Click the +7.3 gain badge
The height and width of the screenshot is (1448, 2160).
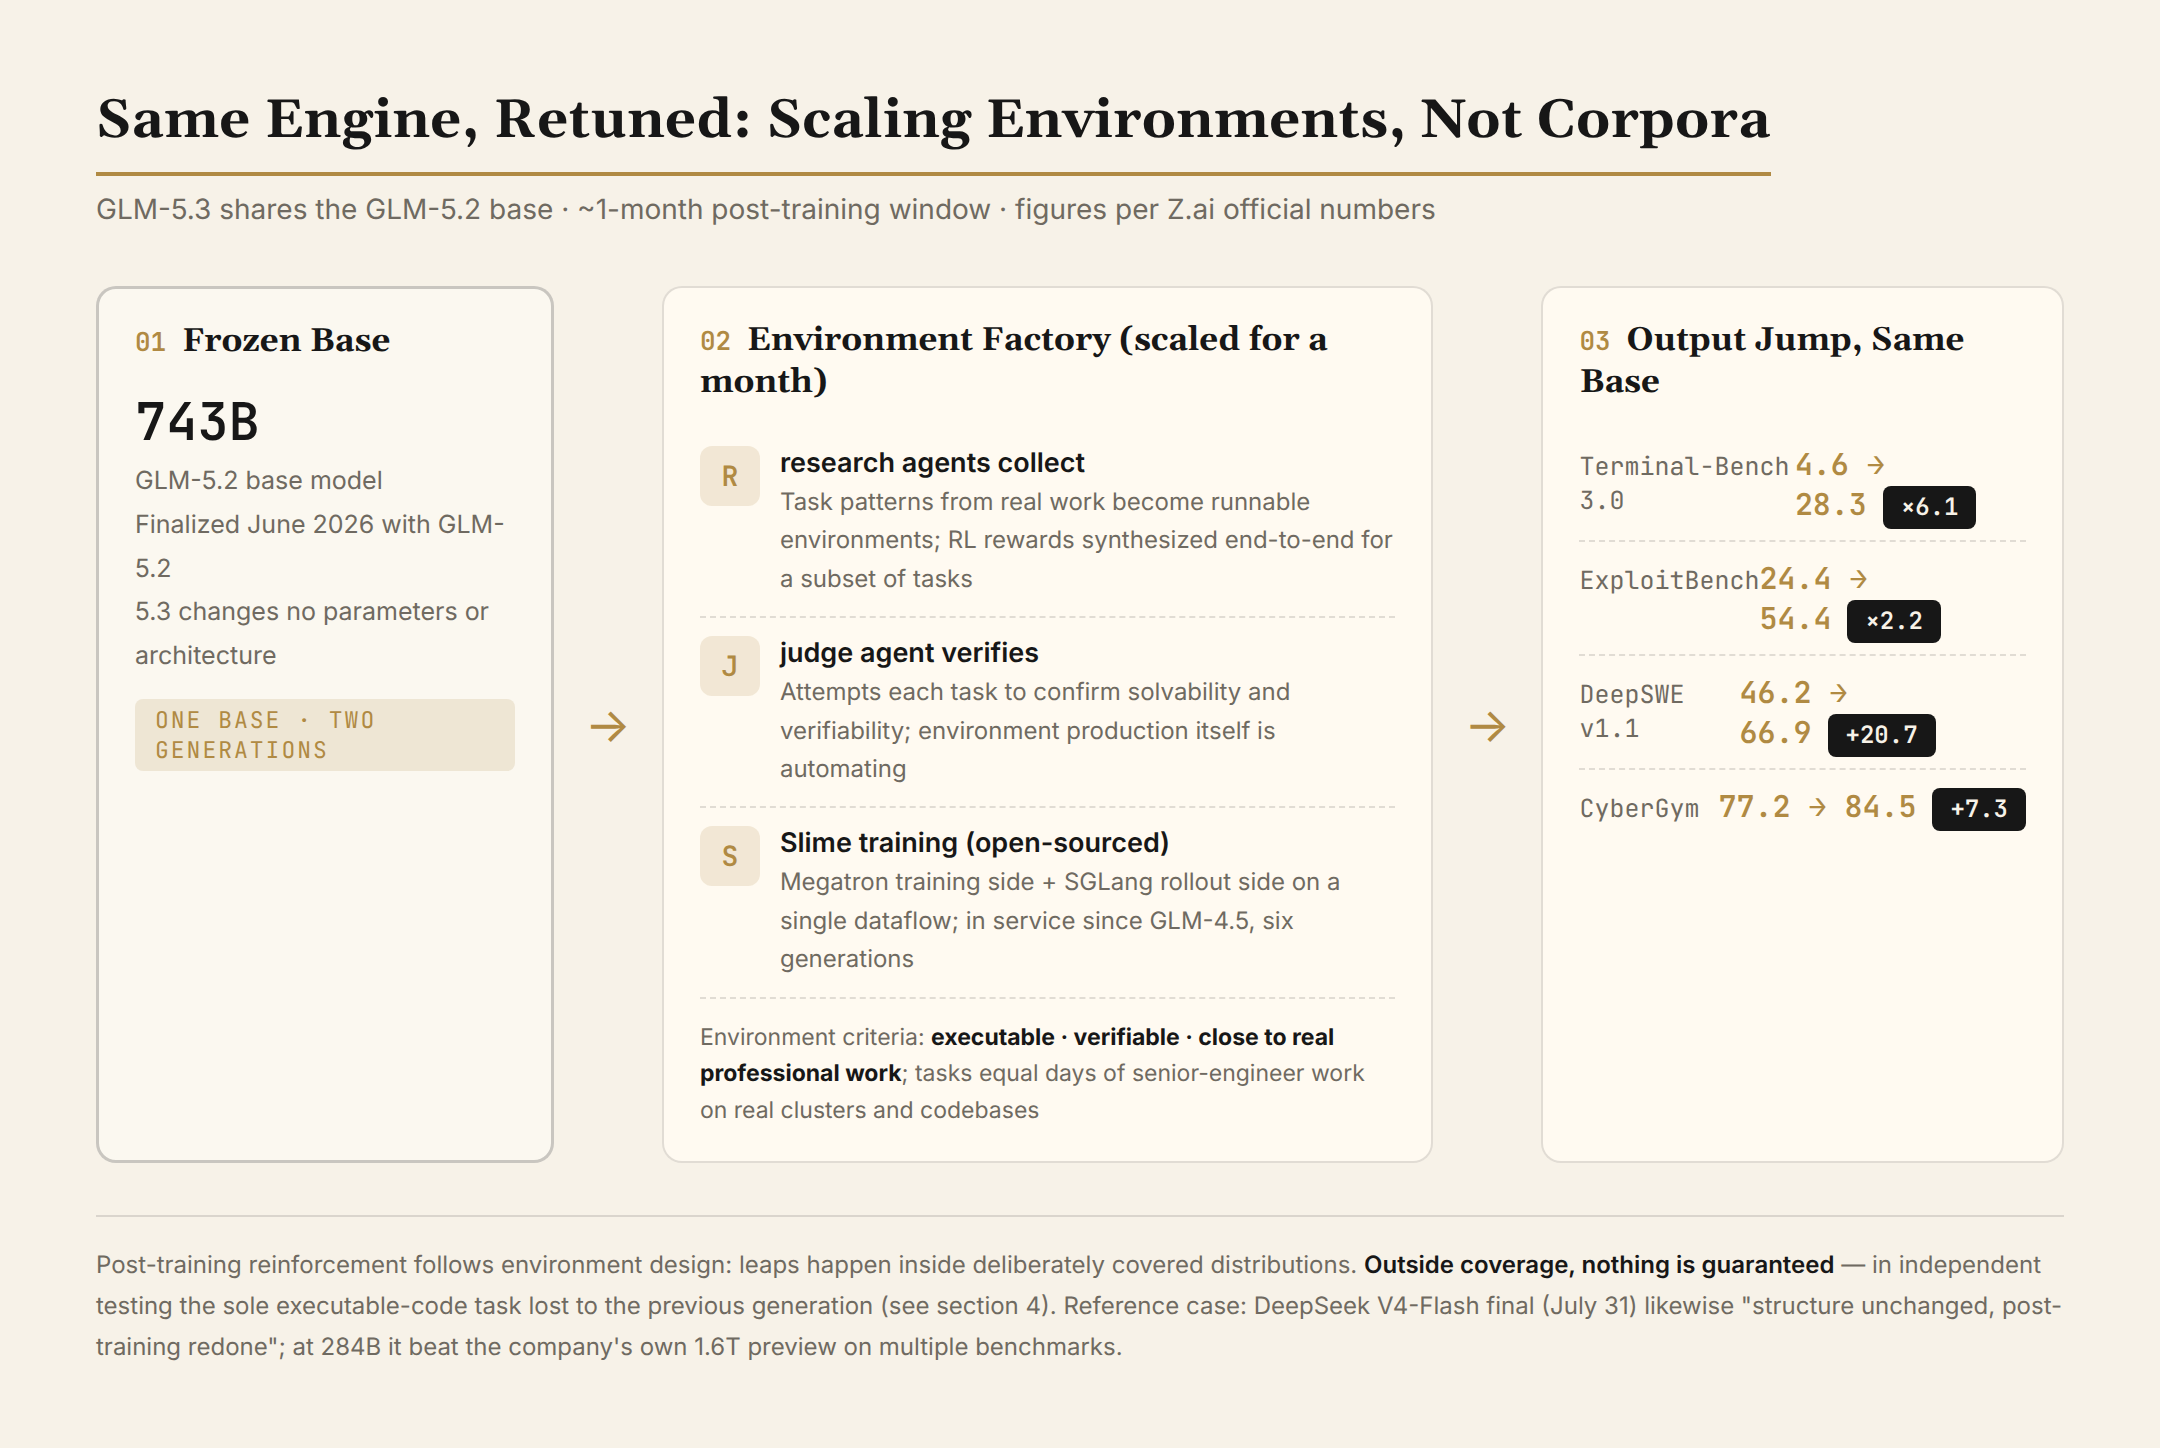(1979, 809)
